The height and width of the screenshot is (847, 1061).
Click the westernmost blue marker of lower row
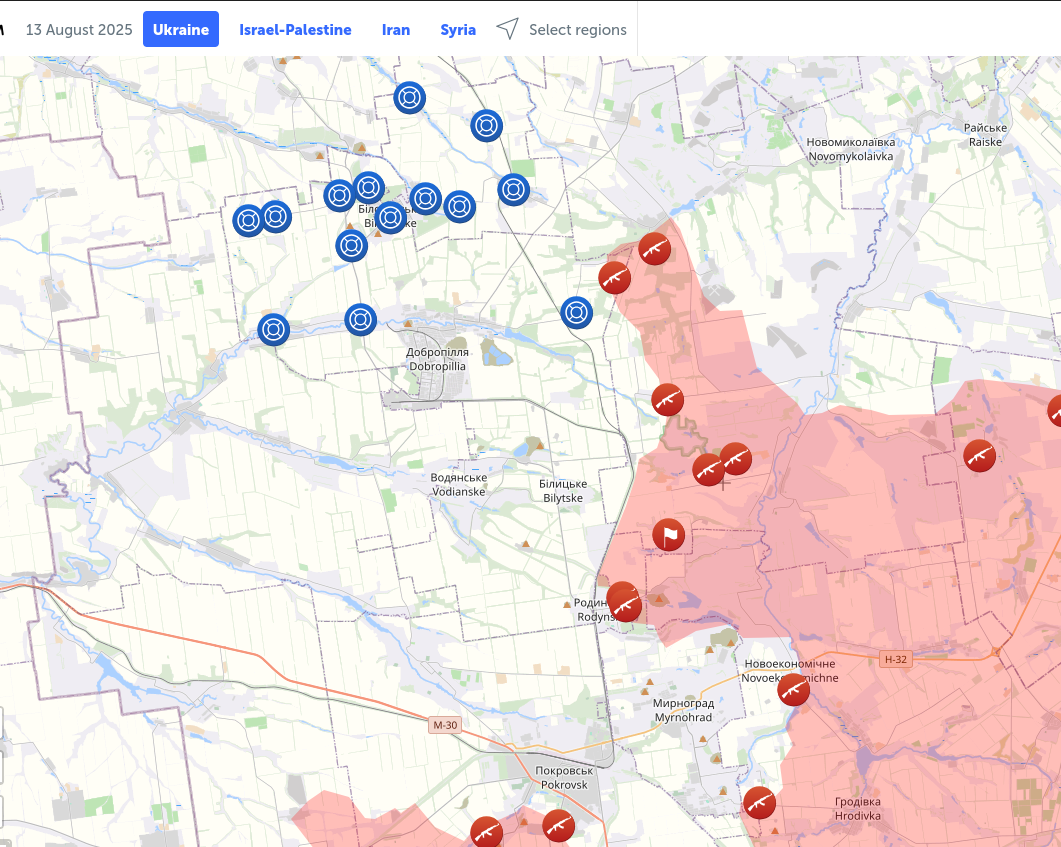coord(273,329)
